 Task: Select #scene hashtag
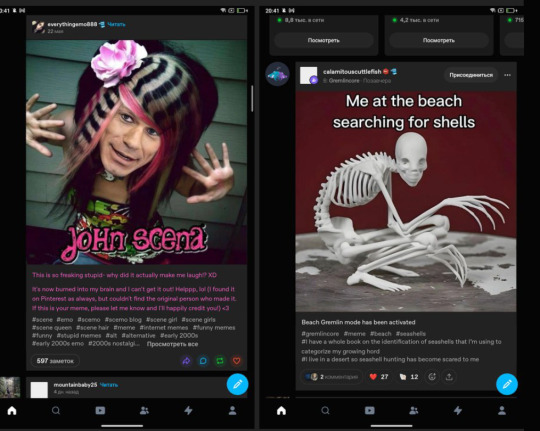tap(42, 320)
